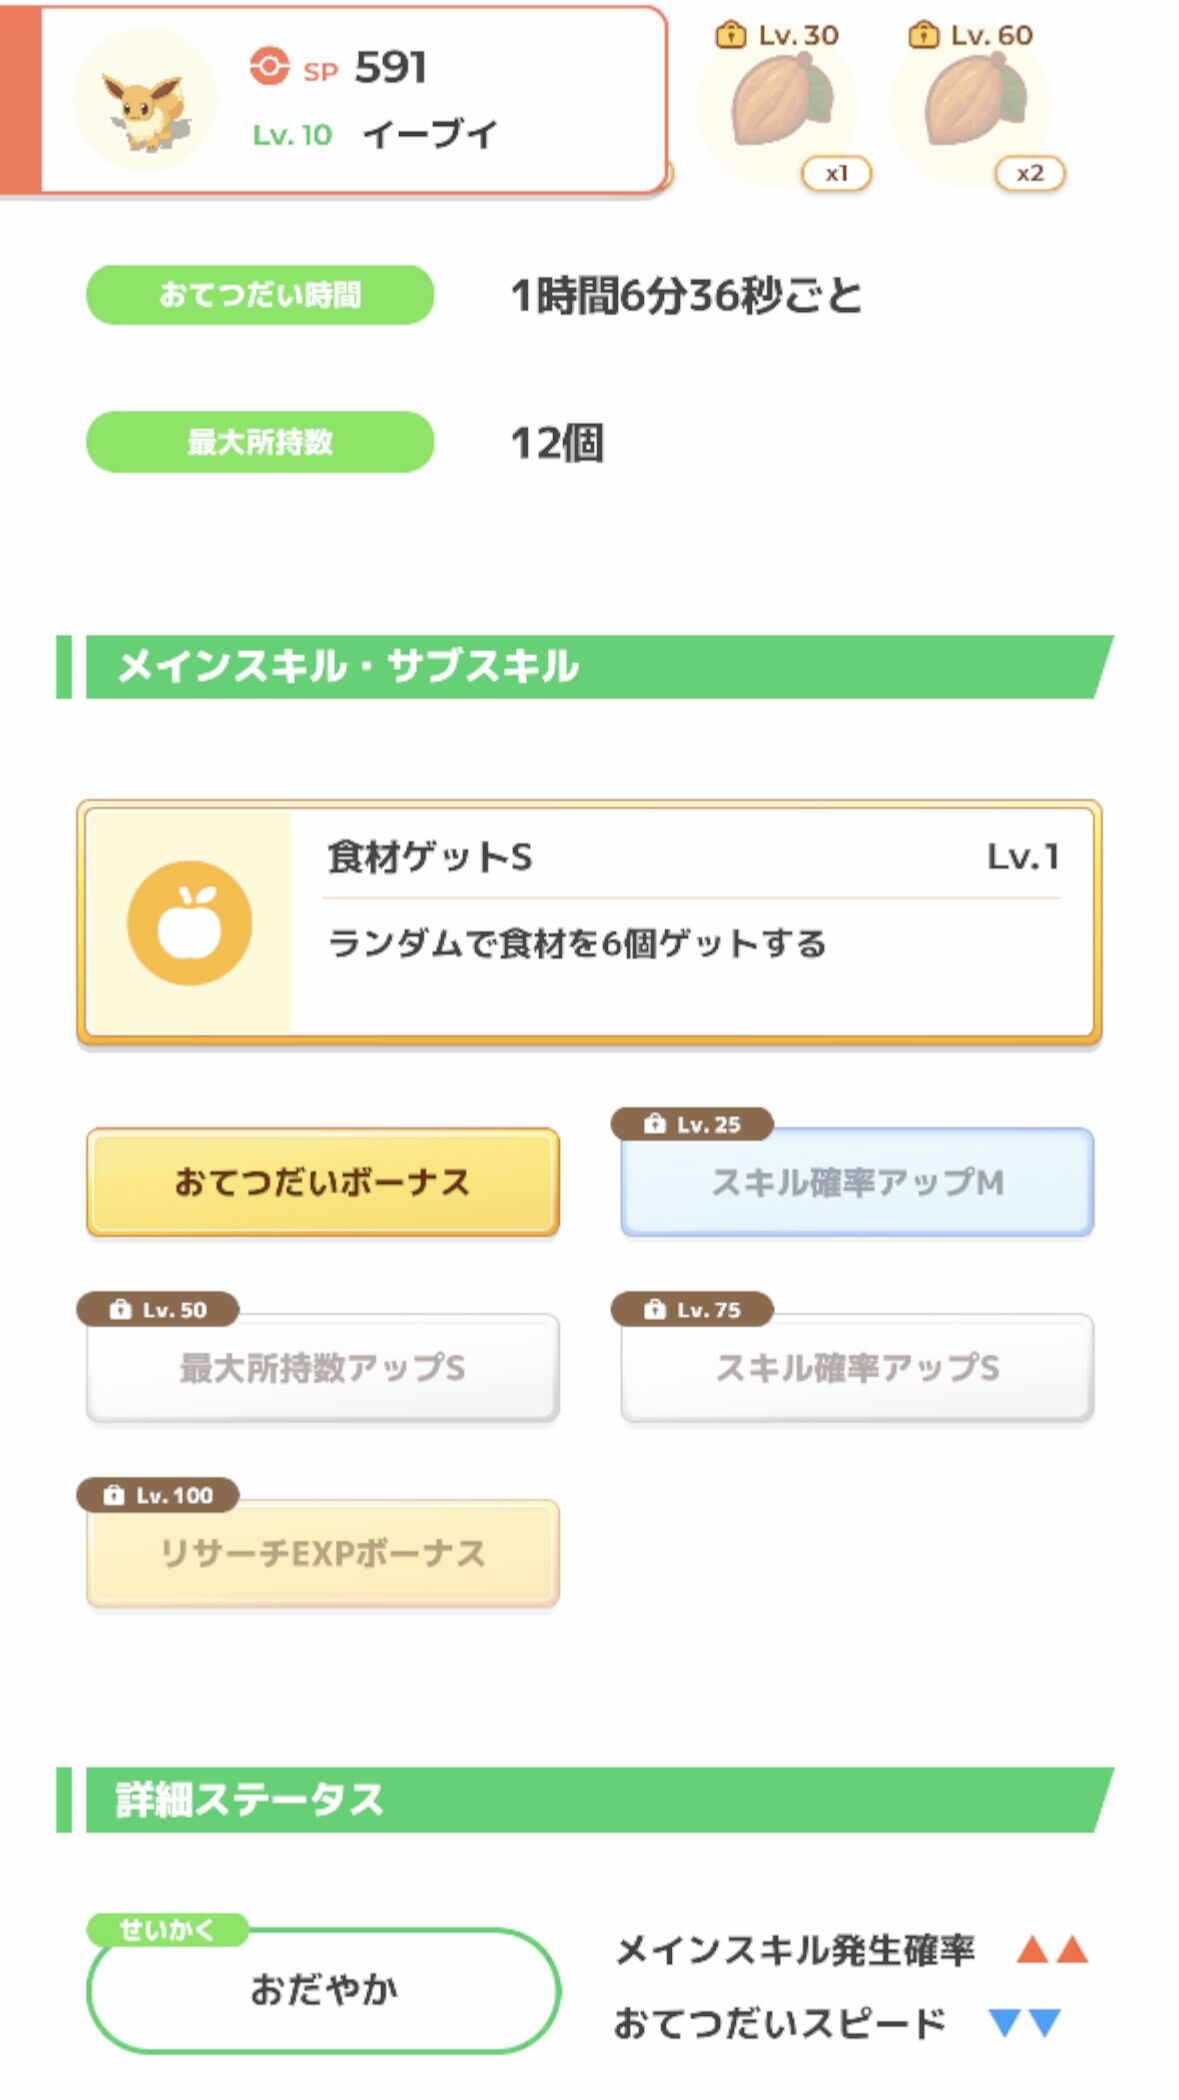
Task: Open locked スキル確率アップM sub skill
Action: [857, 1182]
